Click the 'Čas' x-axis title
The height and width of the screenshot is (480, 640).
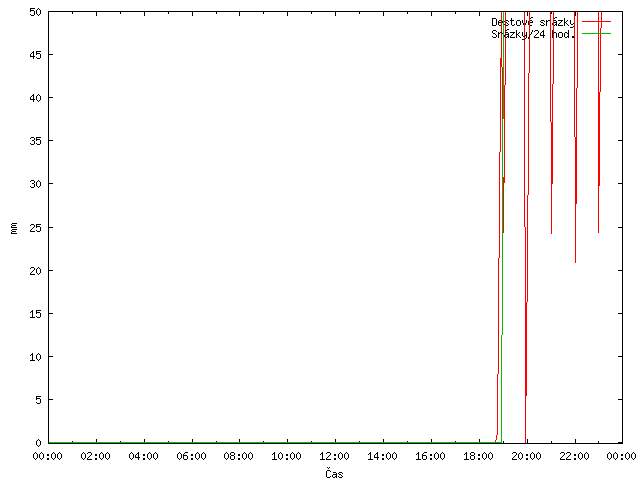pos(334,473)
